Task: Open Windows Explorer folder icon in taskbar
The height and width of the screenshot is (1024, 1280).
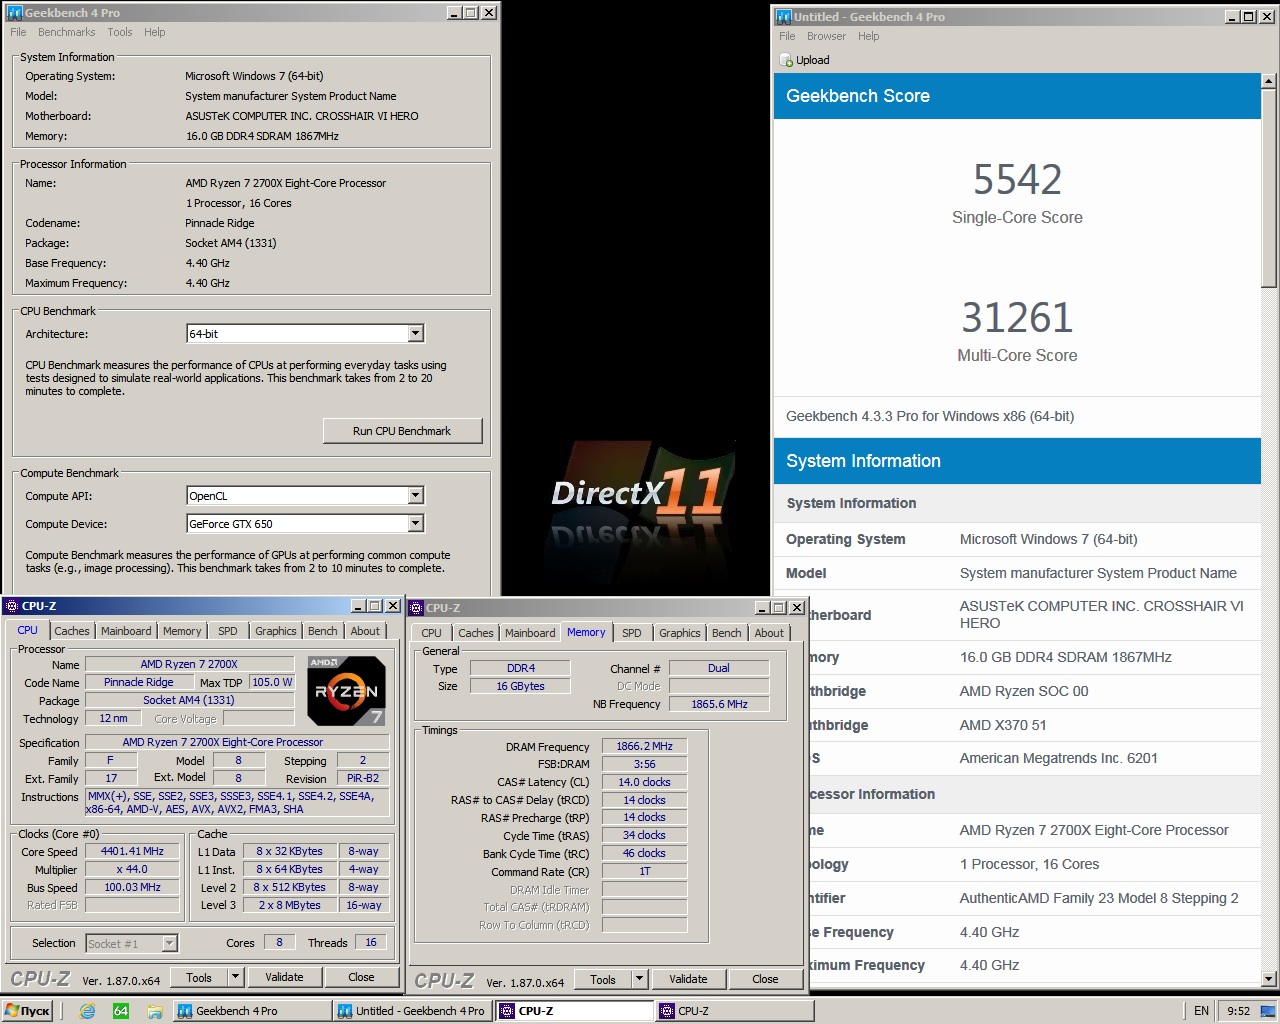Action: click(x=154, y=1011)
